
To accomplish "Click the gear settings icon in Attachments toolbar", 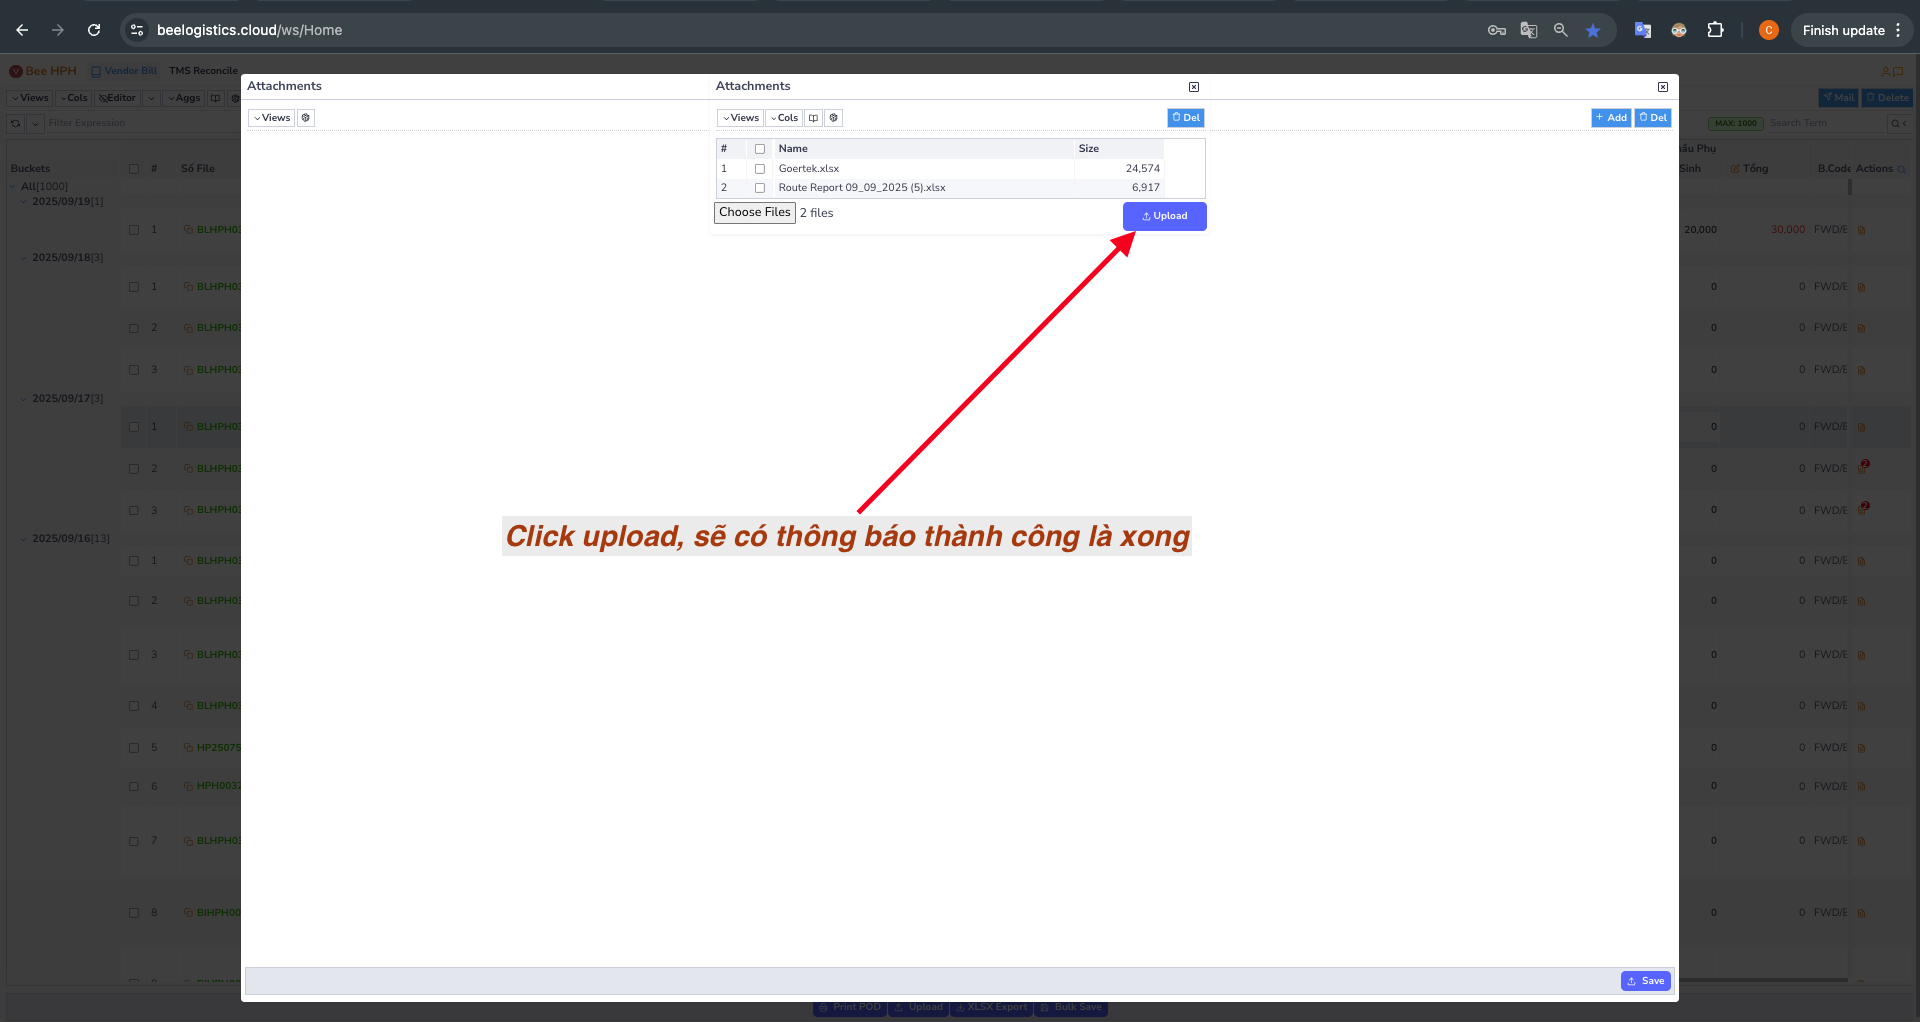I will tap(833, 117).
